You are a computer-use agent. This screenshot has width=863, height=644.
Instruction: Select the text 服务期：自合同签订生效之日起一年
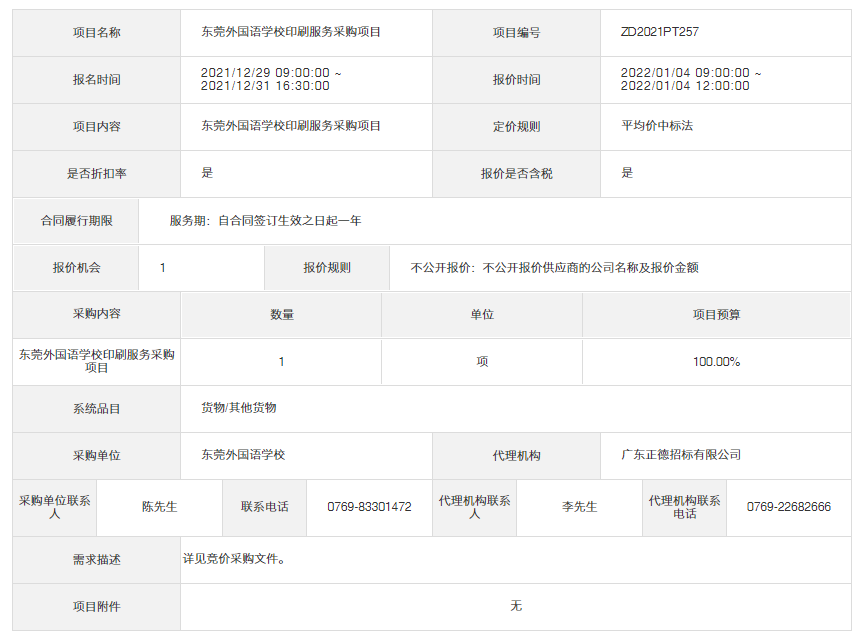(x=265, y=221)
